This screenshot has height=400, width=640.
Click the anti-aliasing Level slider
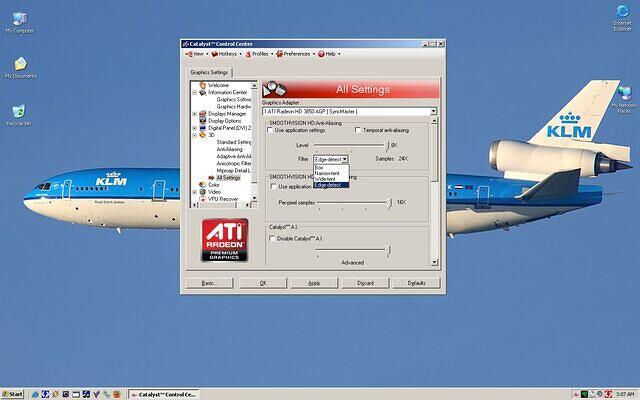pos(351,145)
